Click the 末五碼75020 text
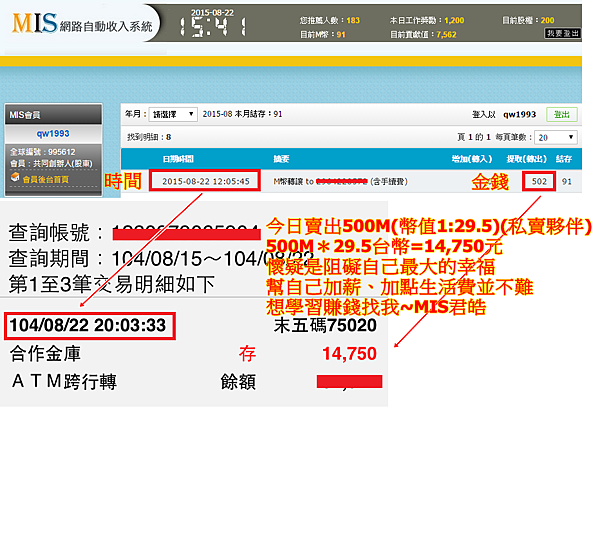 325,325
